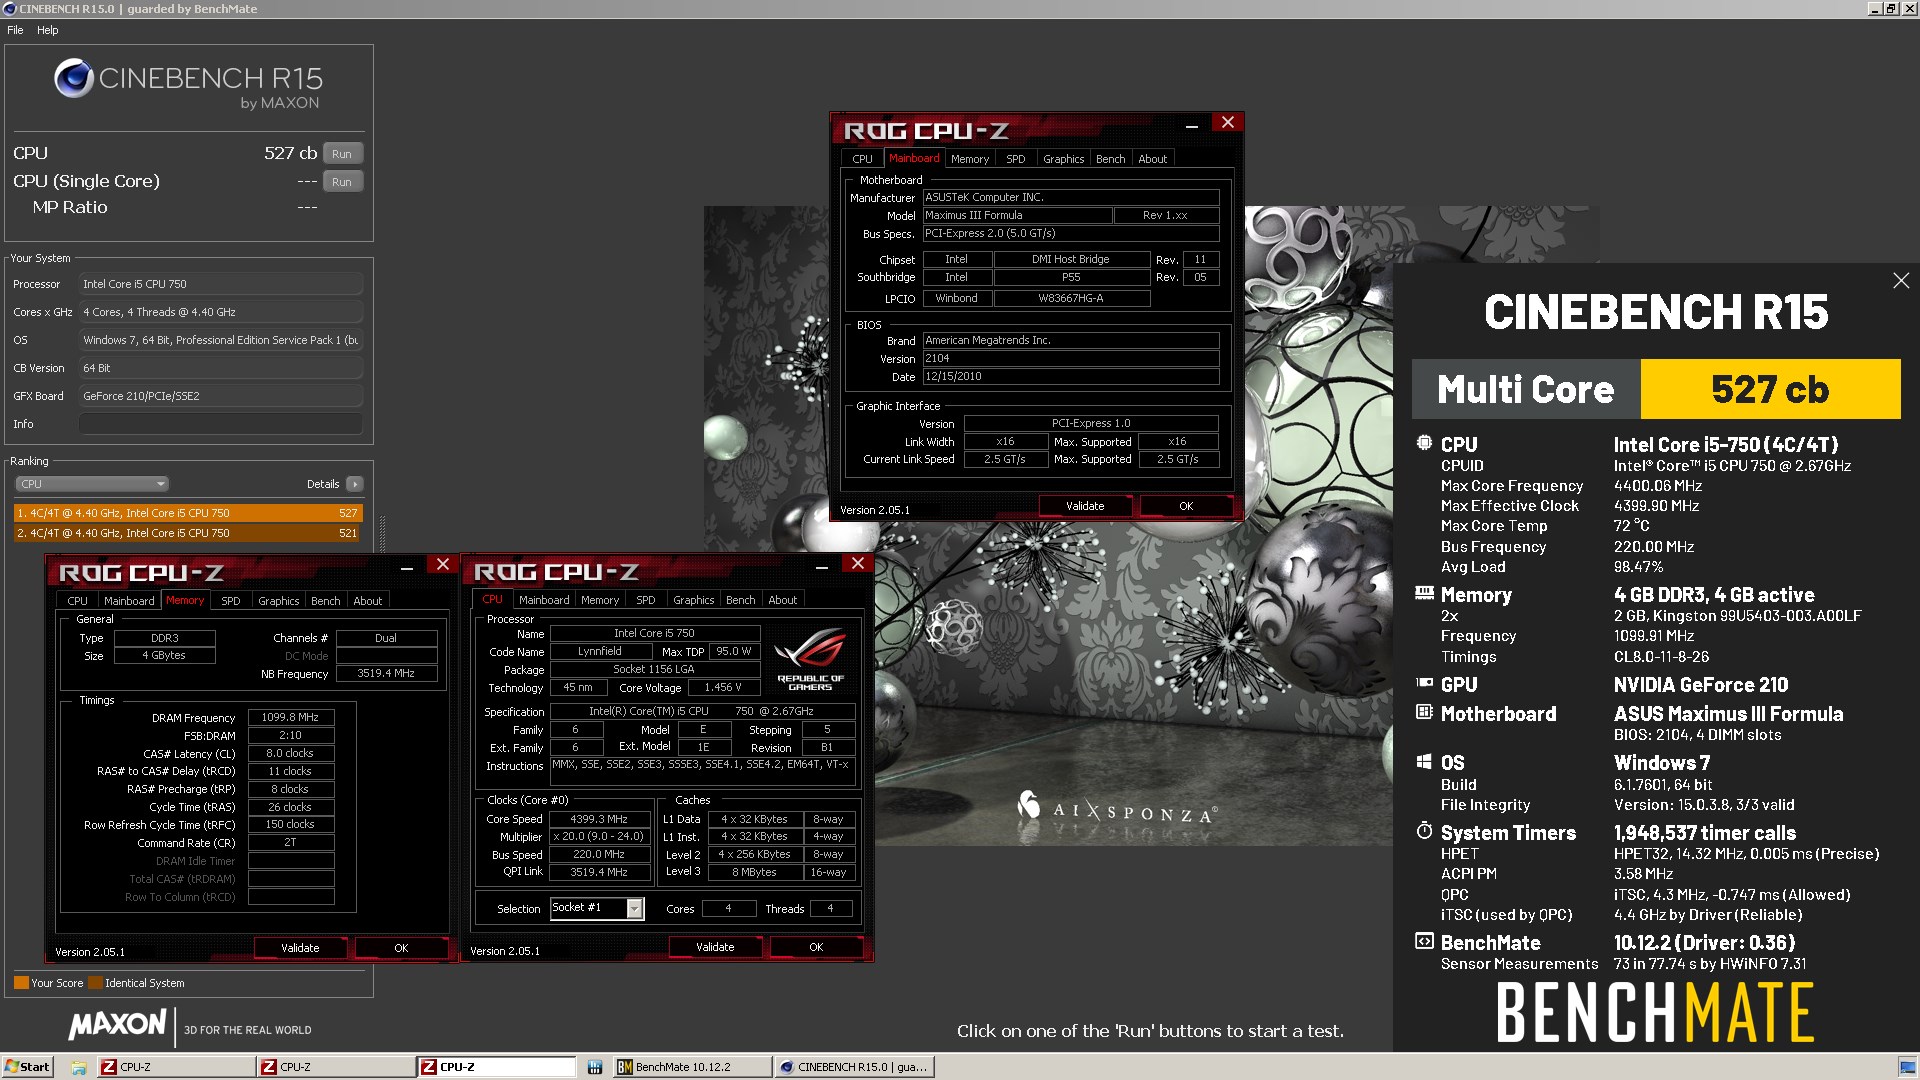Screen dimensions: 1920x1080
Task: Run the CPU Single Core test
Action: pos(341,182)
